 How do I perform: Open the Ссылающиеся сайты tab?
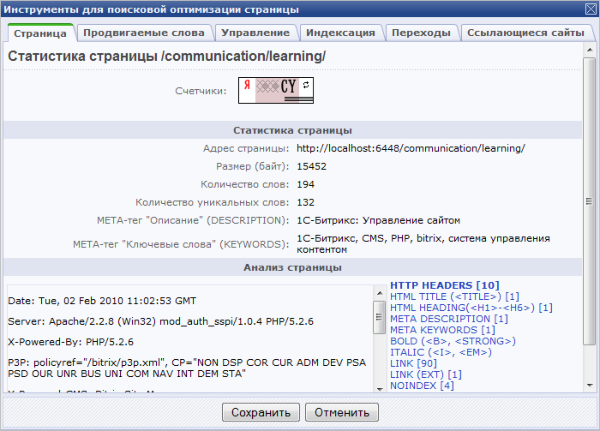[x=526, y=33]
